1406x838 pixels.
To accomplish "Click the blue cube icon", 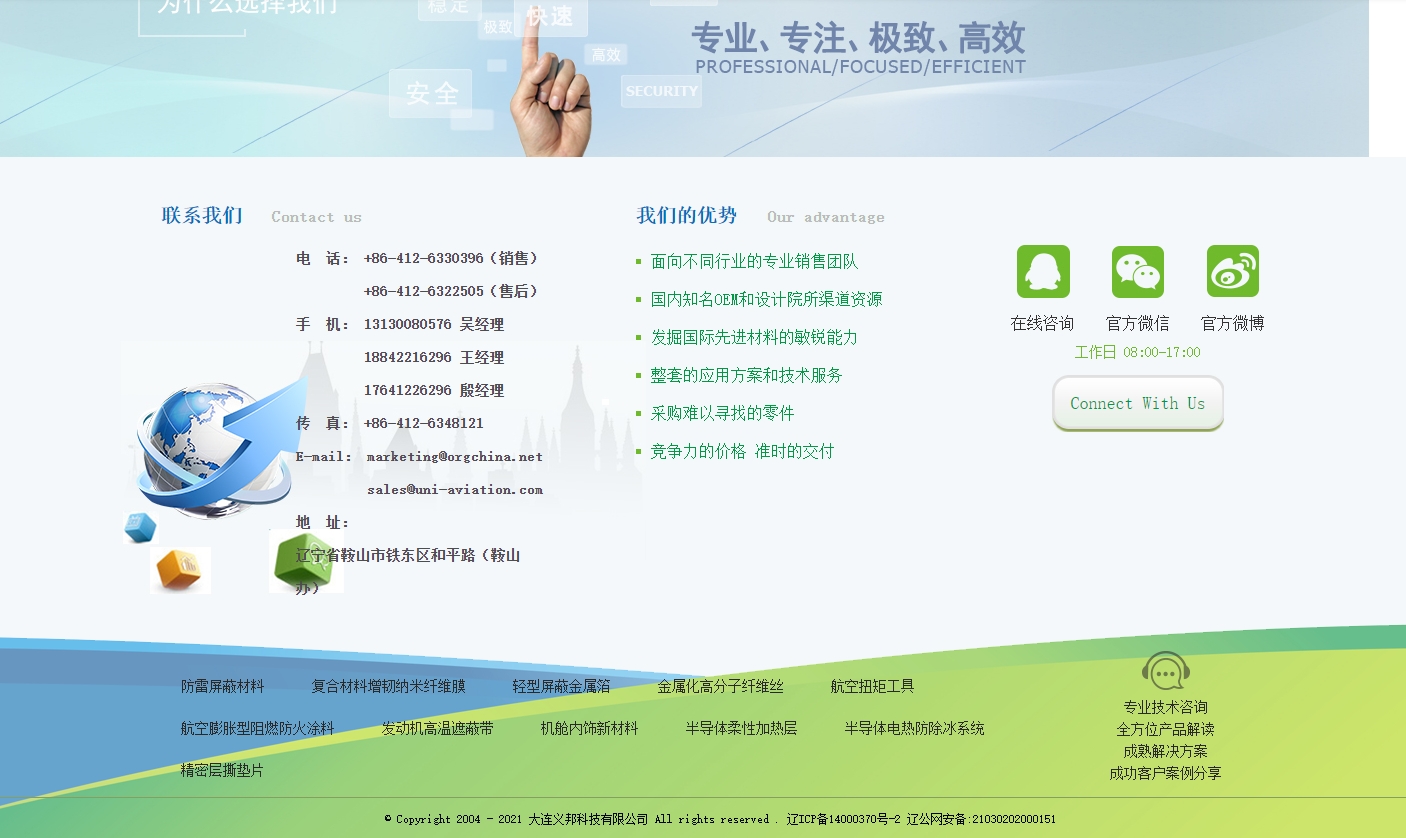I will tap(139, 527).
